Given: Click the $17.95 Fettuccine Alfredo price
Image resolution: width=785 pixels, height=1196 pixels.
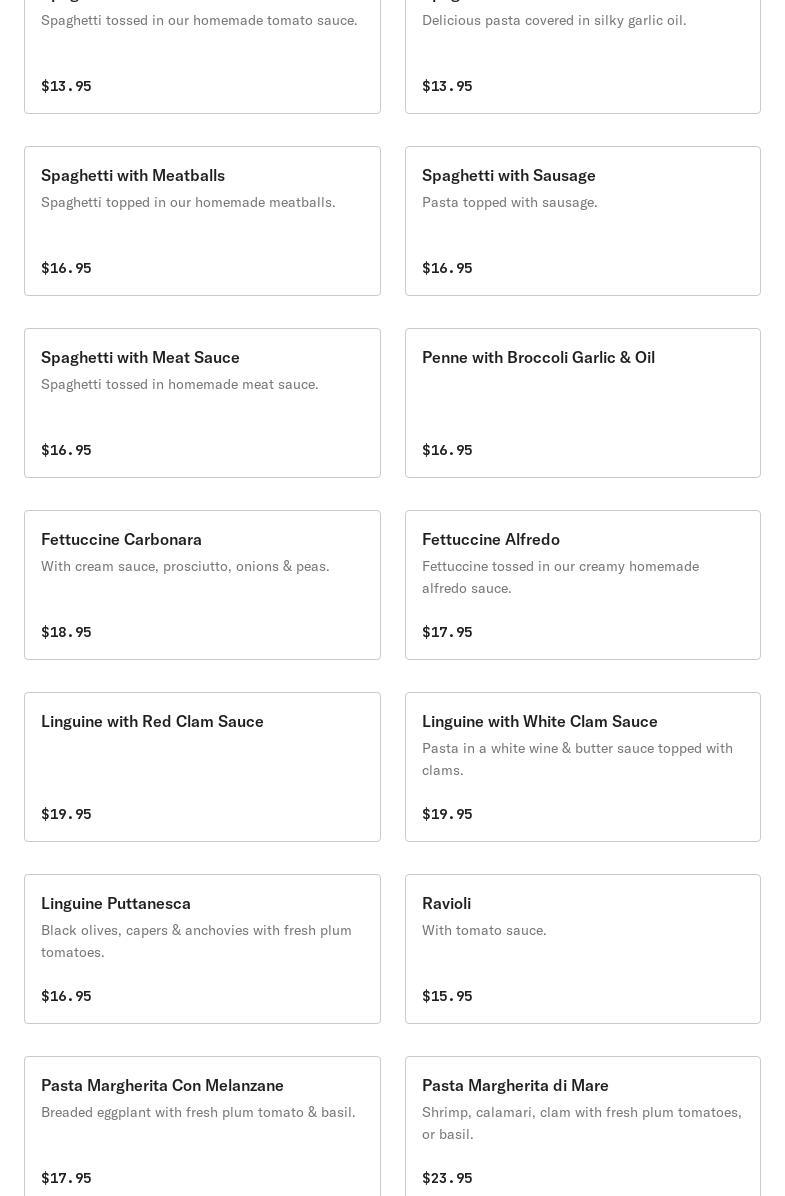Looking at the screenshot, I should point(447,632).
